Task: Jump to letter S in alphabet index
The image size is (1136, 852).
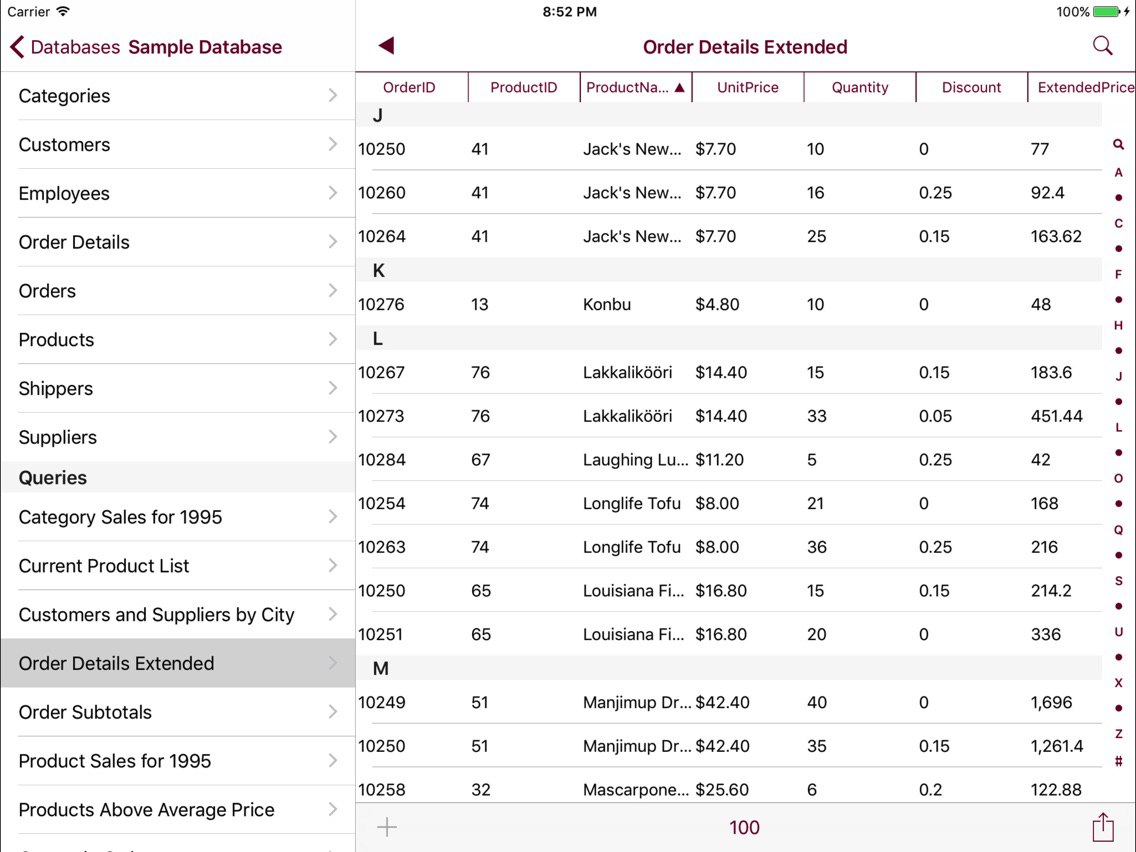Action: pos(1119,581)
